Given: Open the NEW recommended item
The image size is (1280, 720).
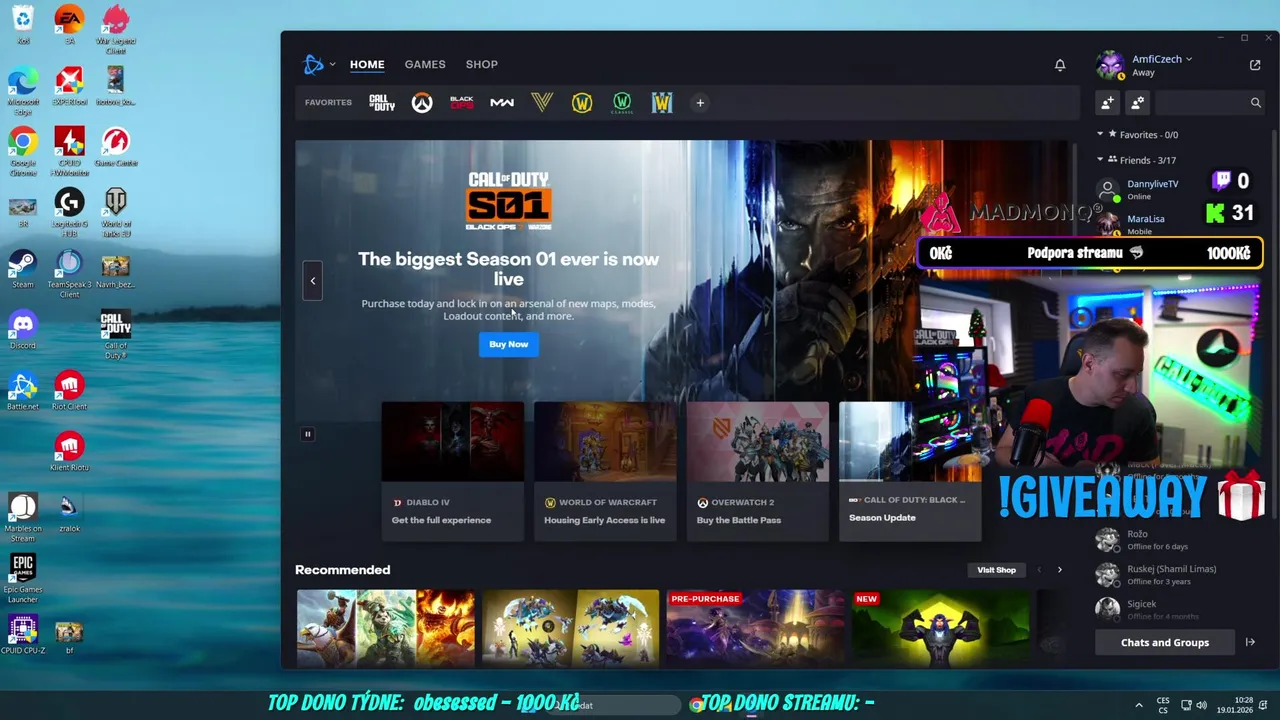Looking at the screenshot, I should [x=940, y=628].
